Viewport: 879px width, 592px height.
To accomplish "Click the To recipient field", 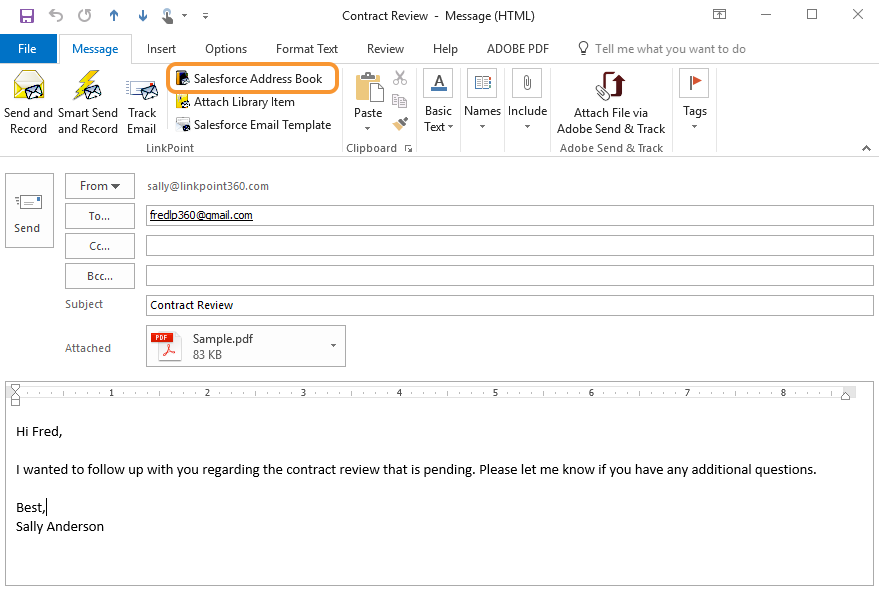I will pyautogui.click(x=510, y=215).
